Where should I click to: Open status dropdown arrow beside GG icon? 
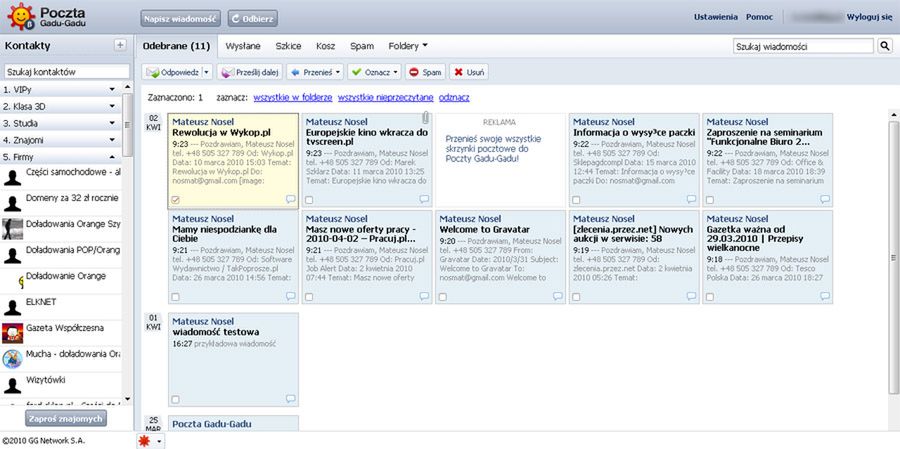click(159, 442)
